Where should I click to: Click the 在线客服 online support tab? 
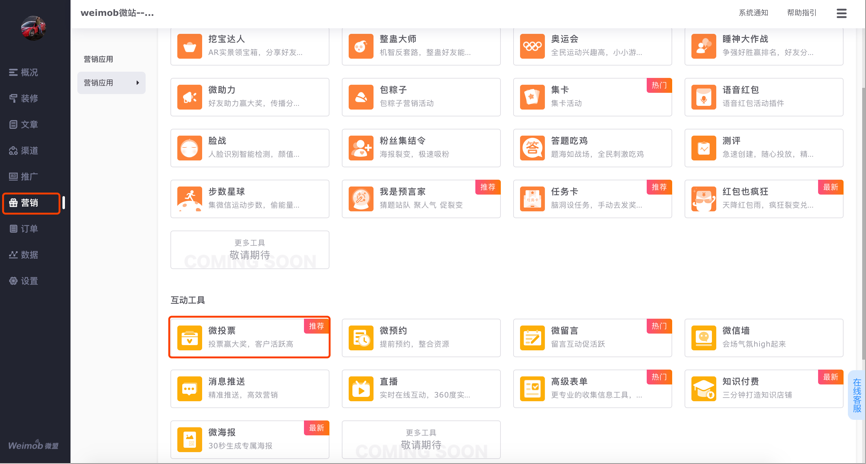coord(857,396)
